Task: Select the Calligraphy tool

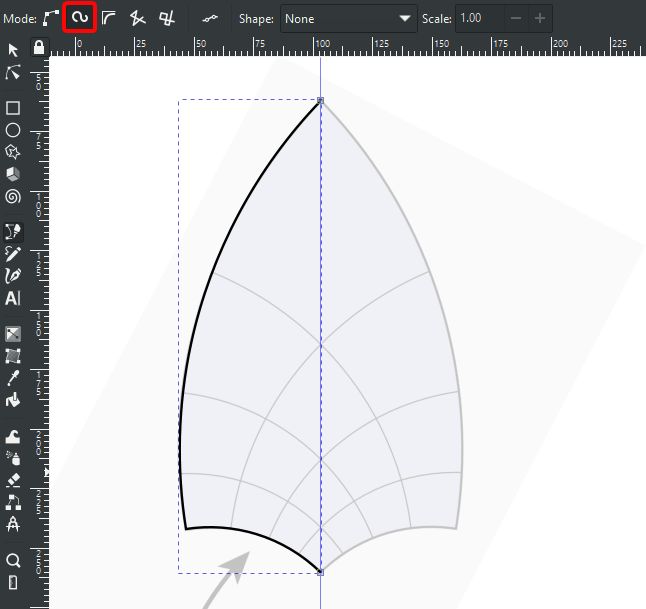Action: tap(13, 275)
